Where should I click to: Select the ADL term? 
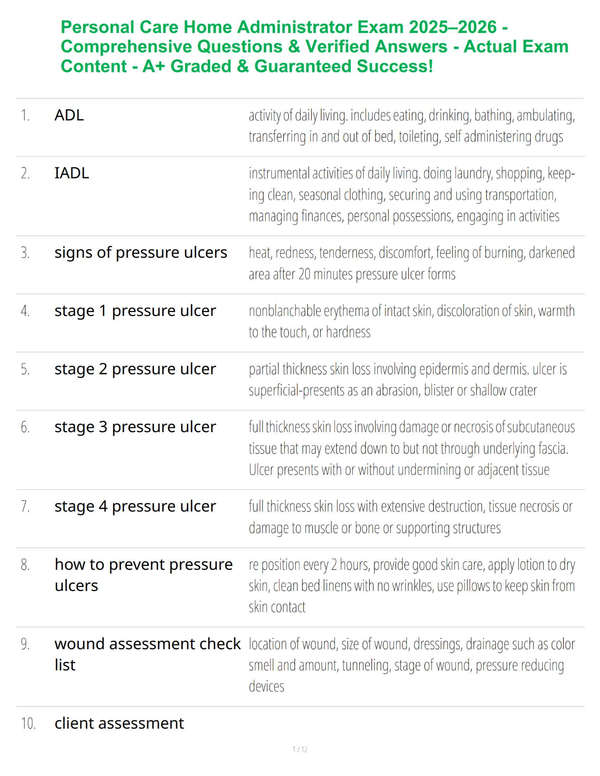click(69, 115)
